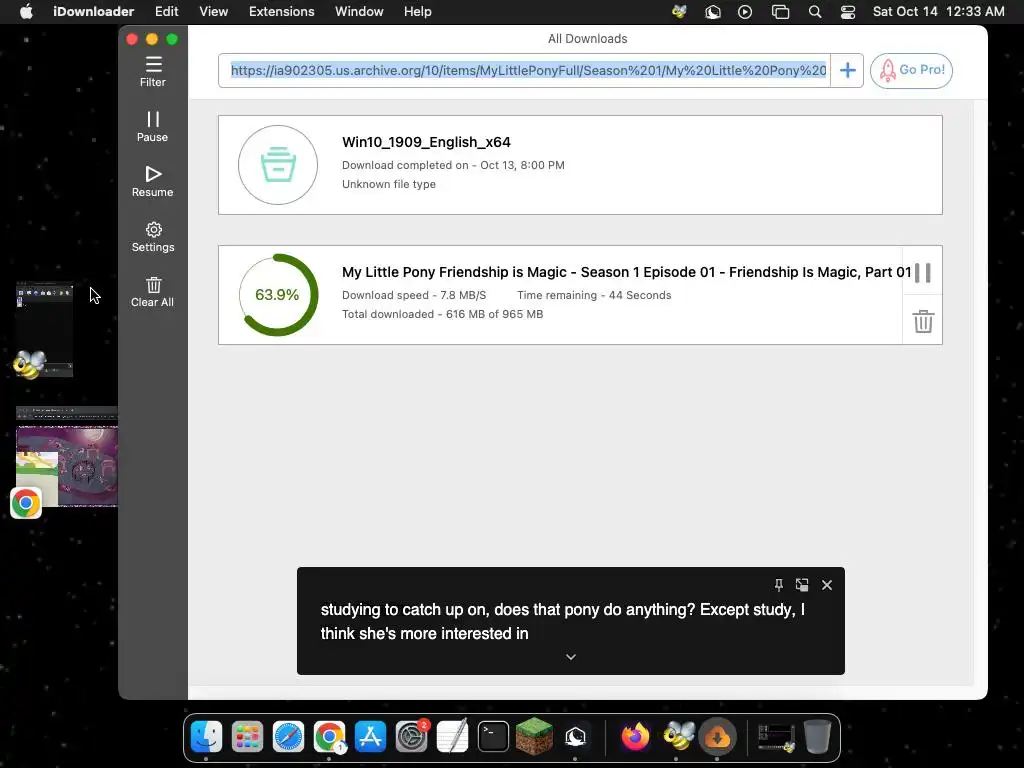This screenshot has width=1024, height=768.
Task: Select the Win10_1909_English_x64 title
Action: tap(426, 142)
